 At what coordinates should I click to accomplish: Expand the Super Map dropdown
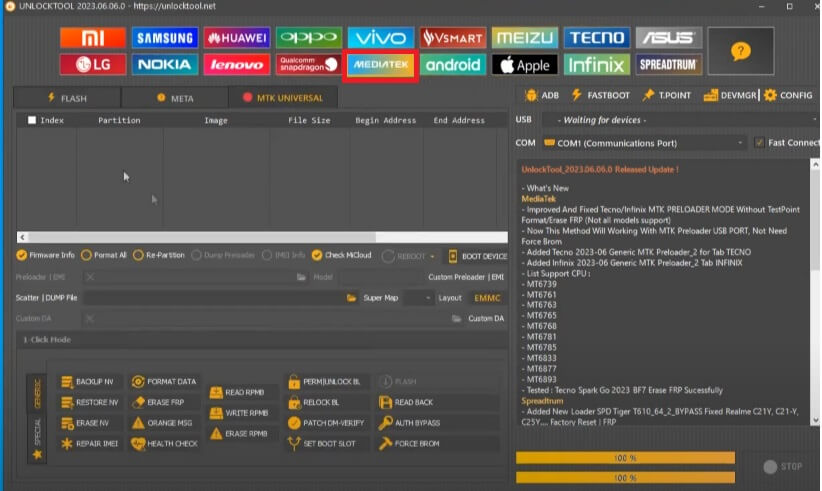tap(396, 298)
